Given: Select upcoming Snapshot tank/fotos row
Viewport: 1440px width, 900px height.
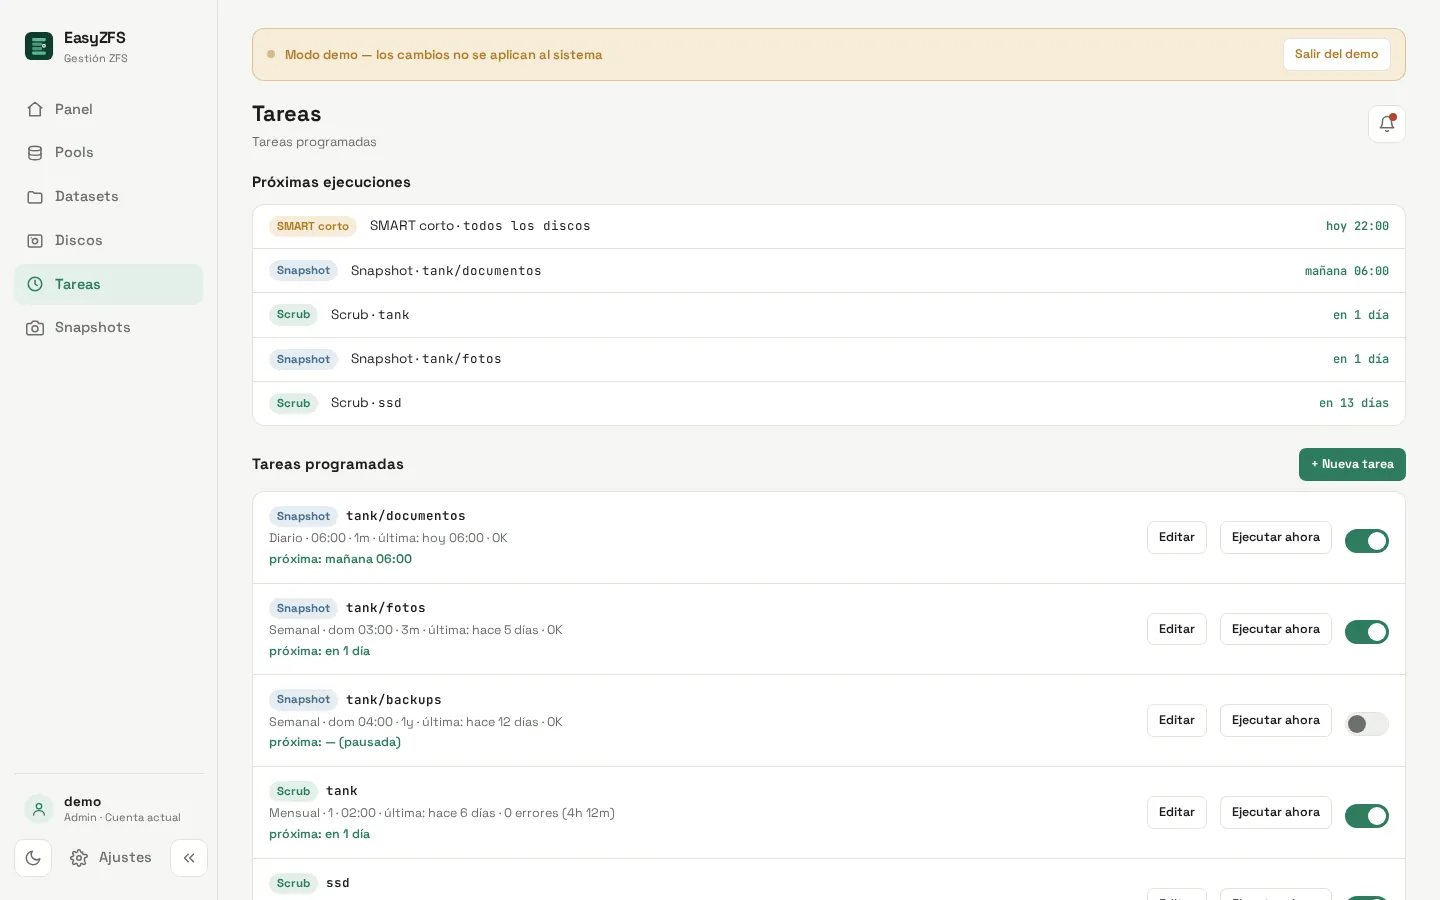Looking at the screenshot, I should (829, 359).
